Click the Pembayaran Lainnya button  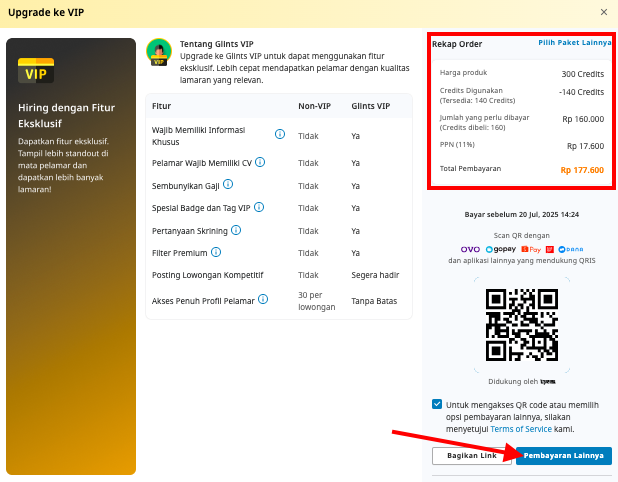click(564, 456)
